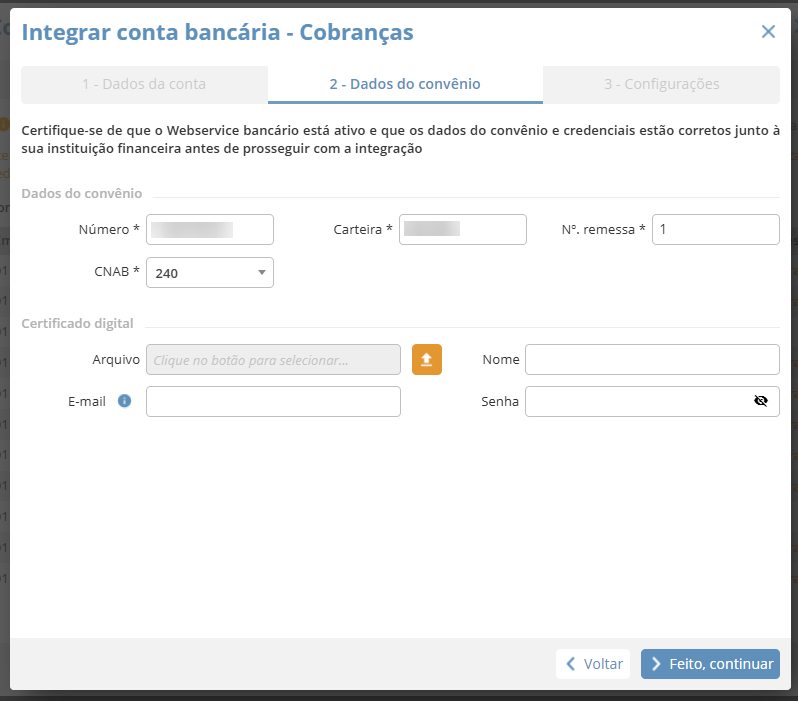Close the Integrar conta bancária dialog
This screenshot has width=798, height=701.
pos(768,32)
